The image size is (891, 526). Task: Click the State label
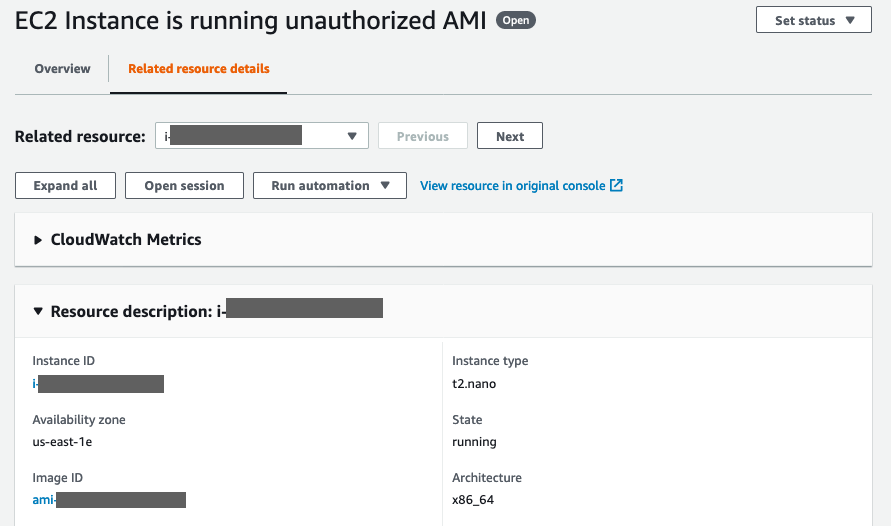click(467, 420)
